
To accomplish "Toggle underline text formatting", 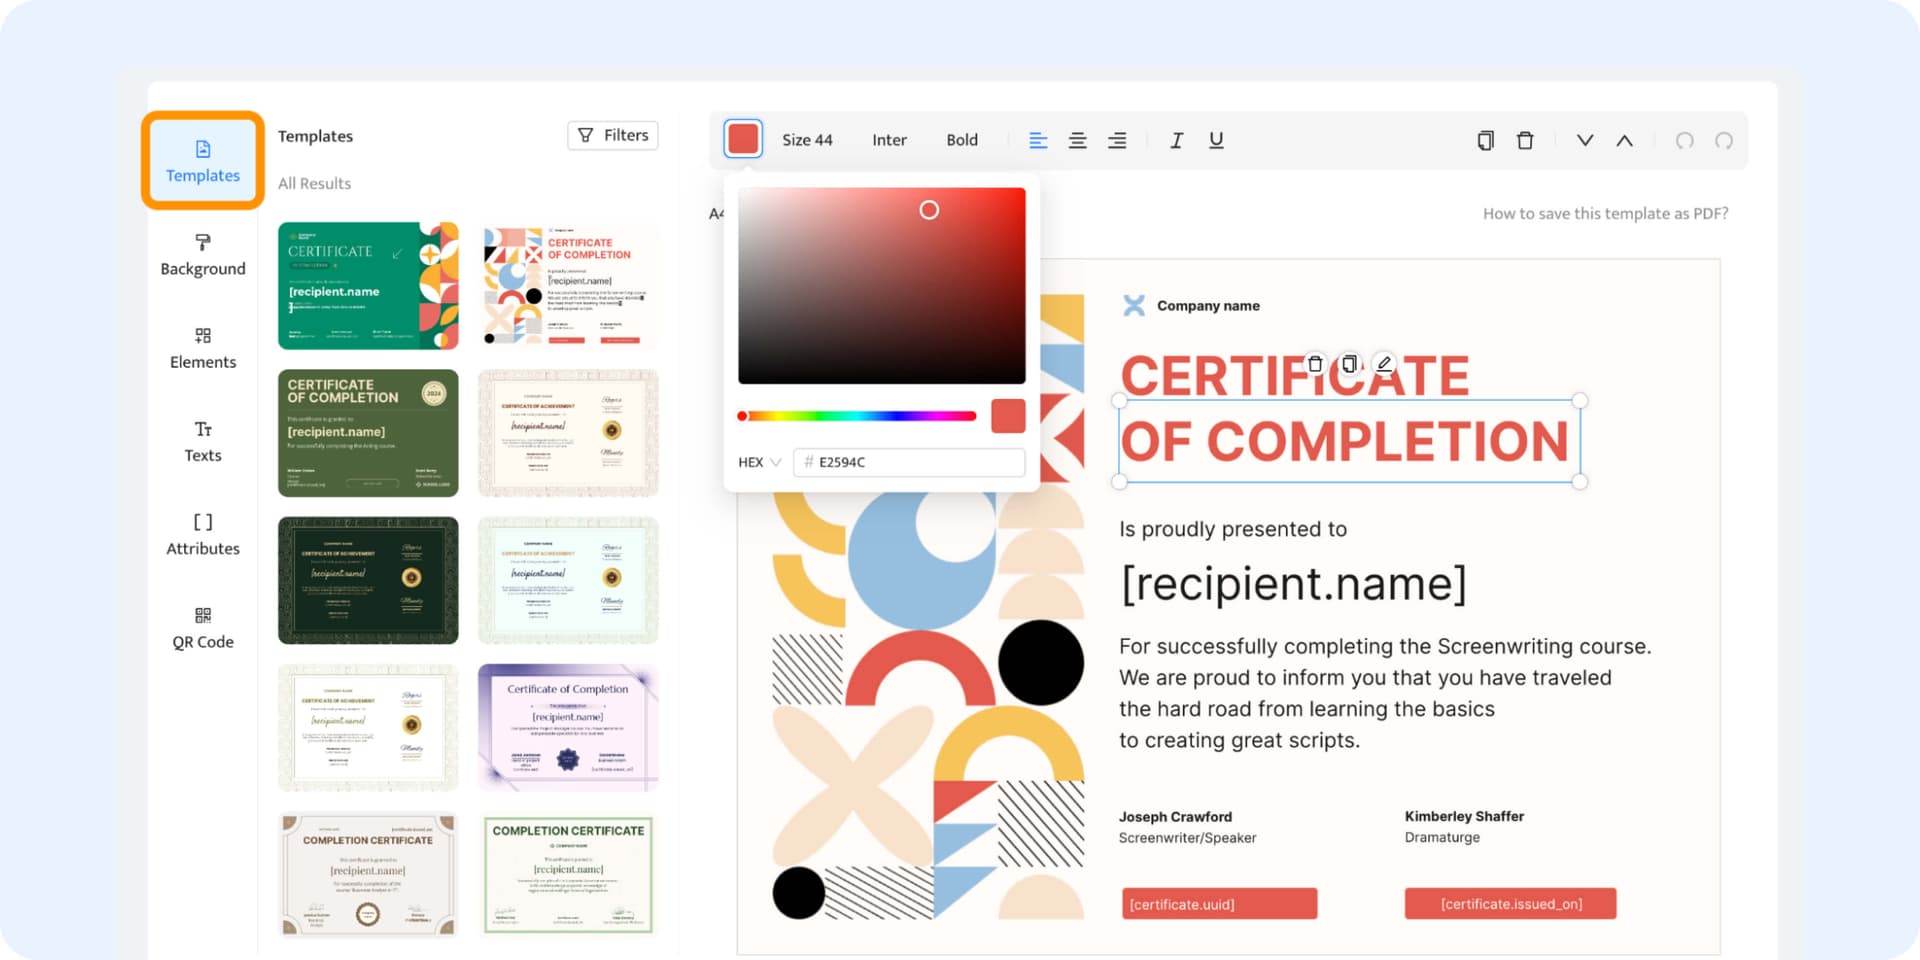I will [1216, 141].
